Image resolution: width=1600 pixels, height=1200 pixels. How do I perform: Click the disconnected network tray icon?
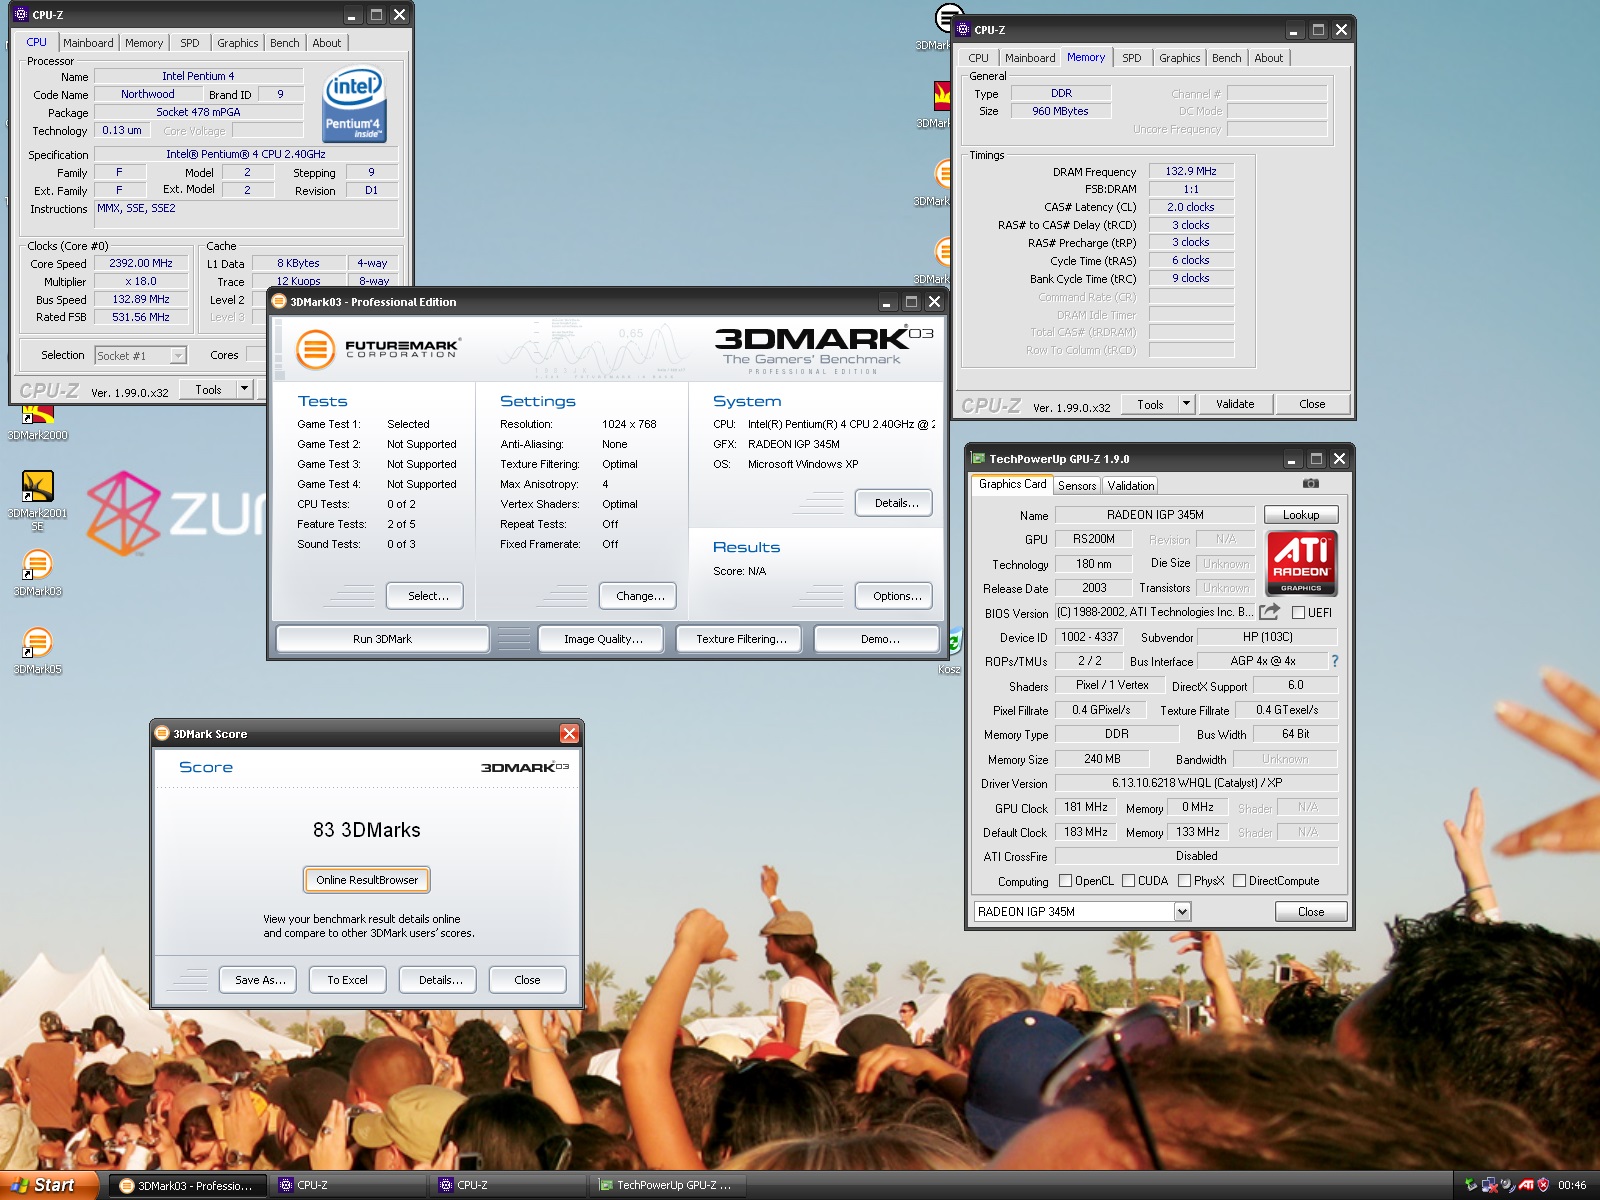pyautogui.click(x=1489, y=1185)
